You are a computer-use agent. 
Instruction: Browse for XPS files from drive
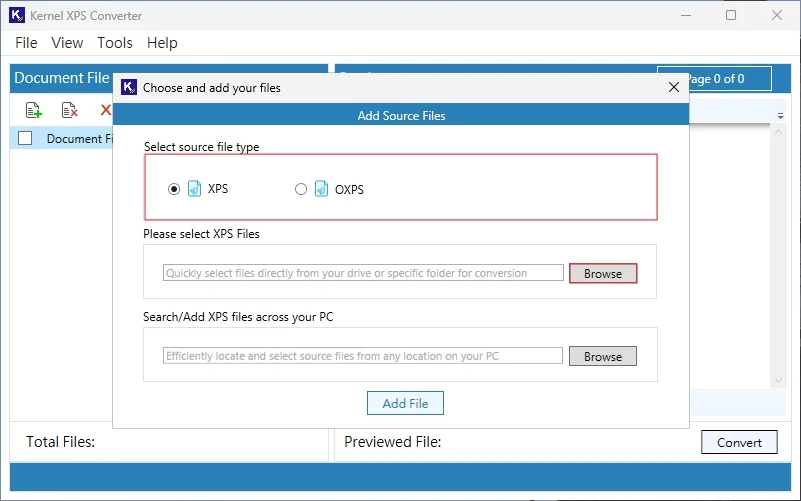pyautogui.click(x=603, y=273)
